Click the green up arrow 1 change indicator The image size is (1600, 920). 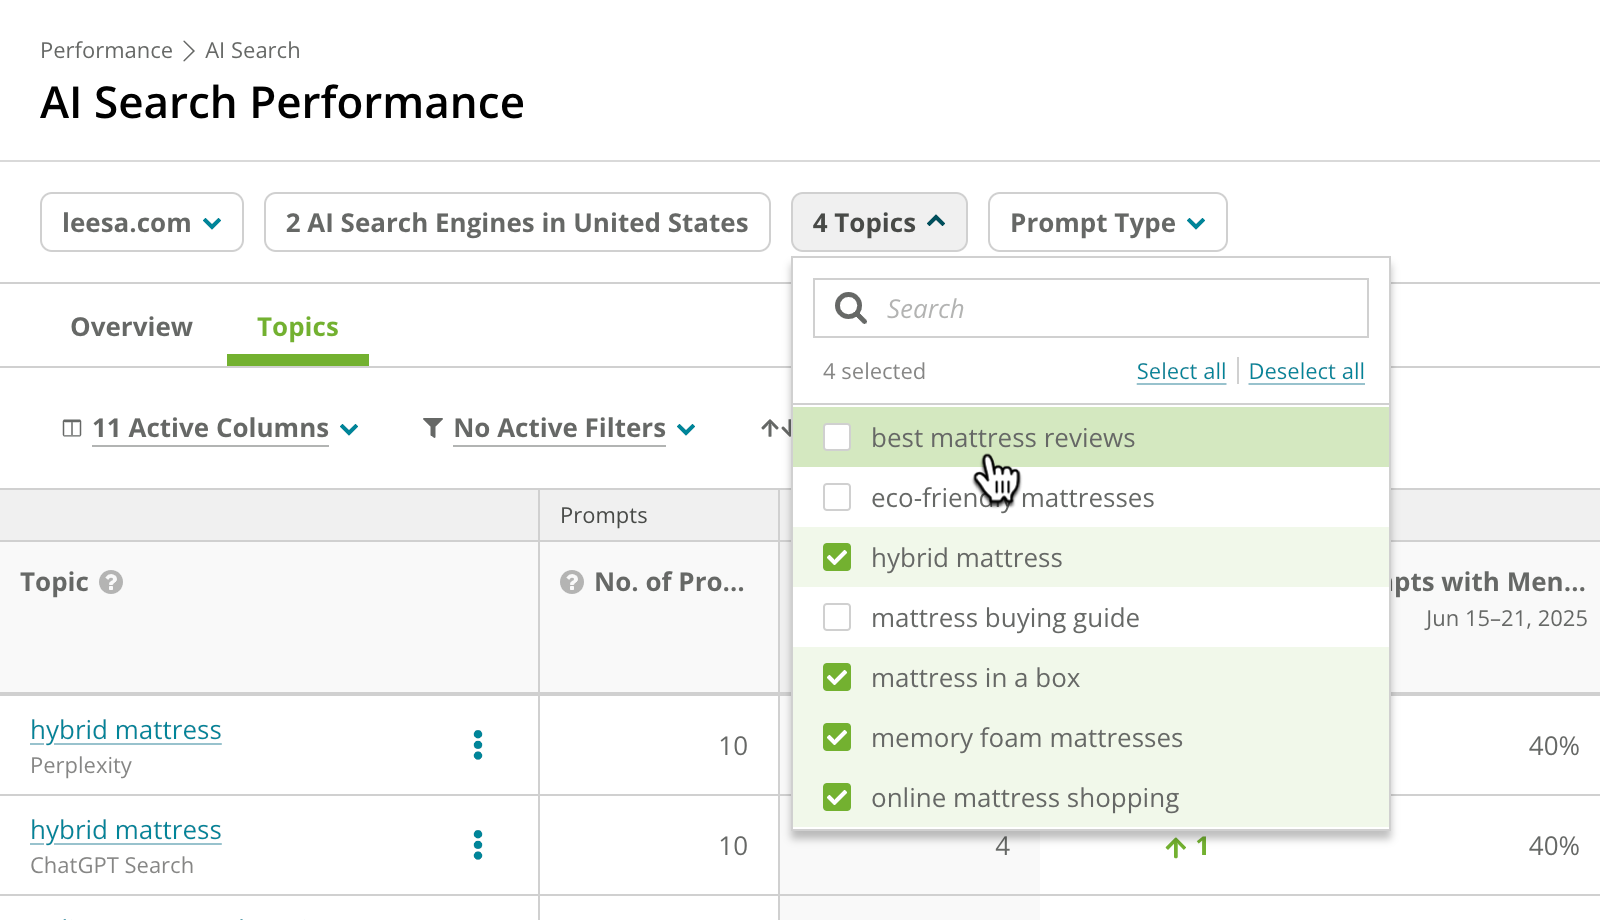click(x=1187, y=847)
